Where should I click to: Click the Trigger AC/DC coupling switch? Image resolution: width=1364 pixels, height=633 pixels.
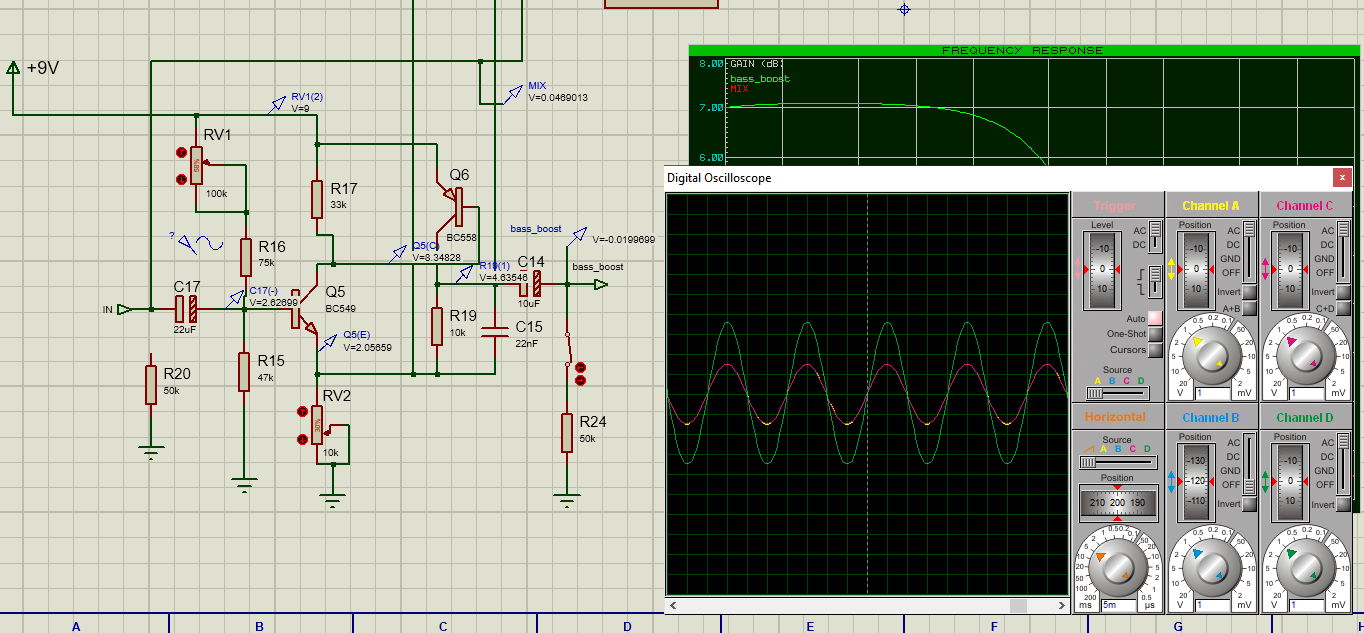point(1155,237)
